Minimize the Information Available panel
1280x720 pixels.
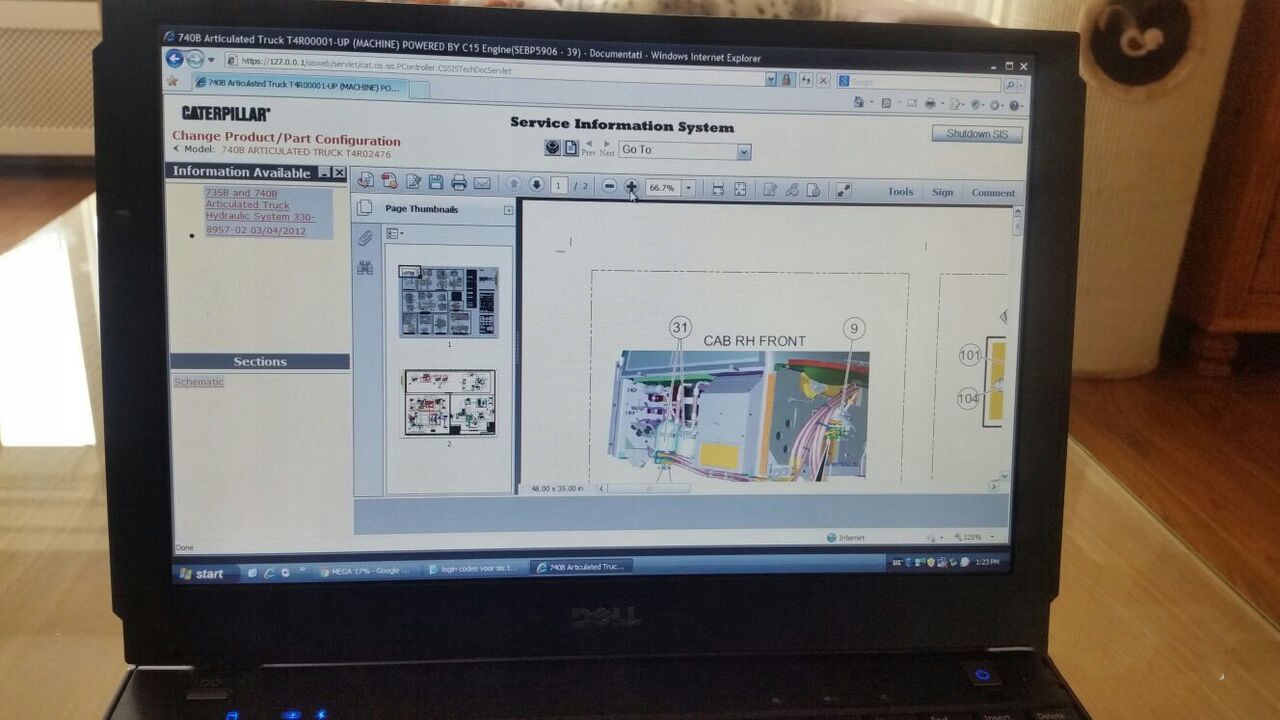pos(324,173)
